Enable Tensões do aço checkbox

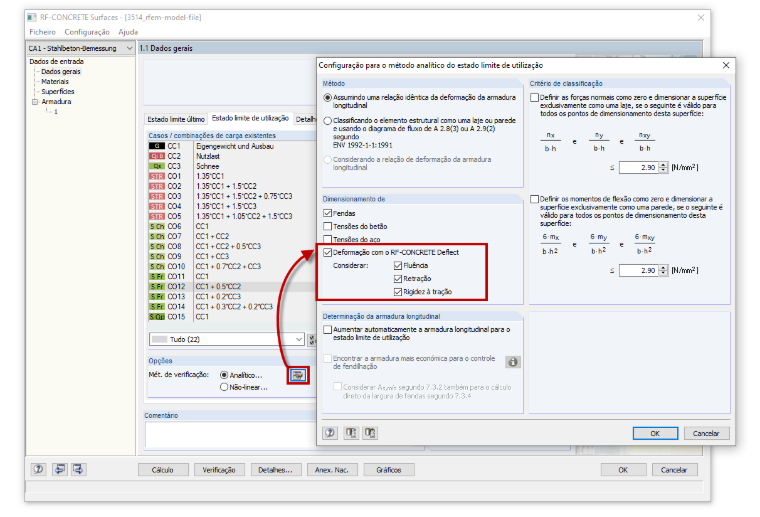328,239
